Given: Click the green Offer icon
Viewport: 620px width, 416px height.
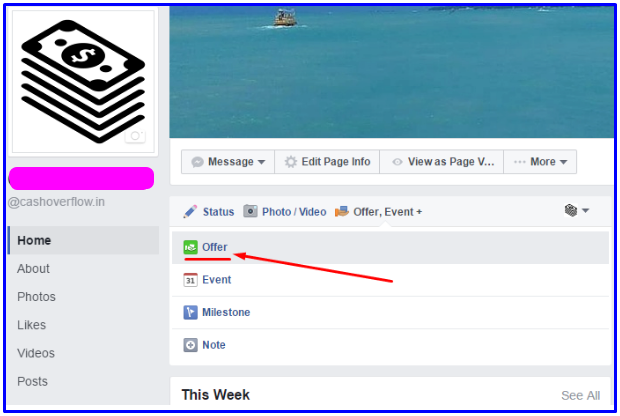Looking at the screenshot, I should click(x=190, y=248).
